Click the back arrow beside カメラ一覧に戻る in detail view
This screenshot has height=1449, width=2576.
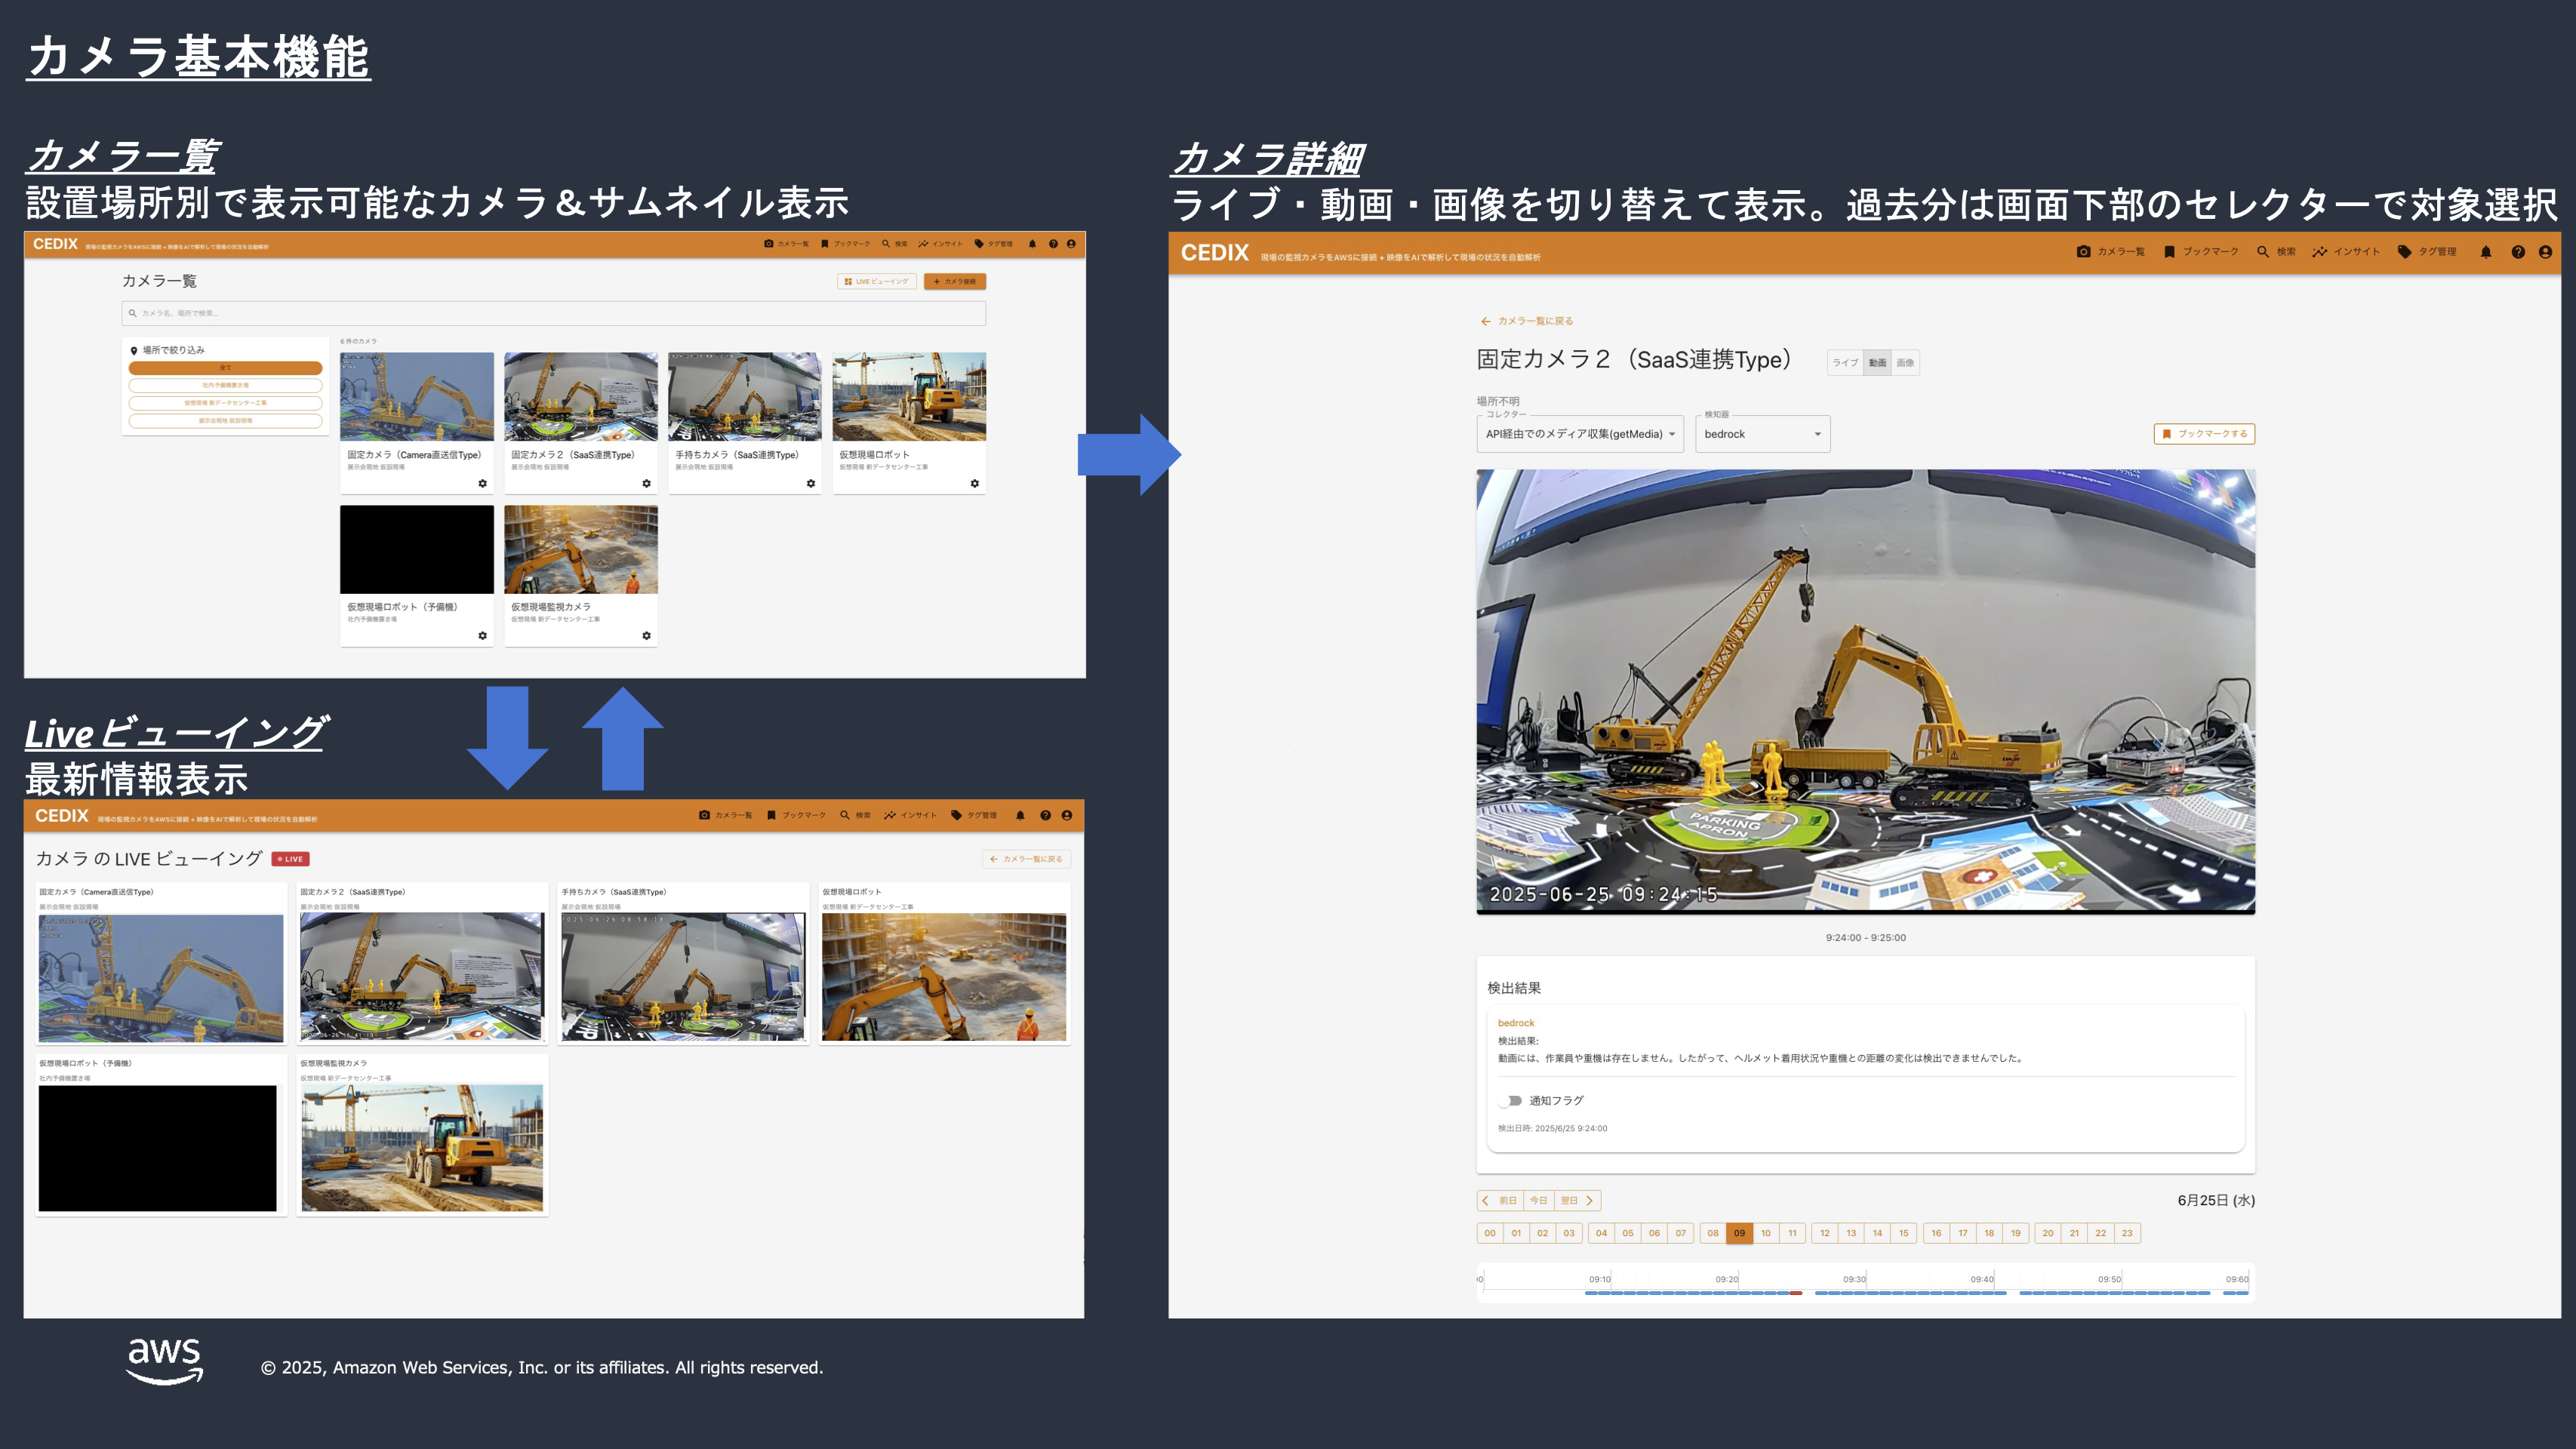1485,321
